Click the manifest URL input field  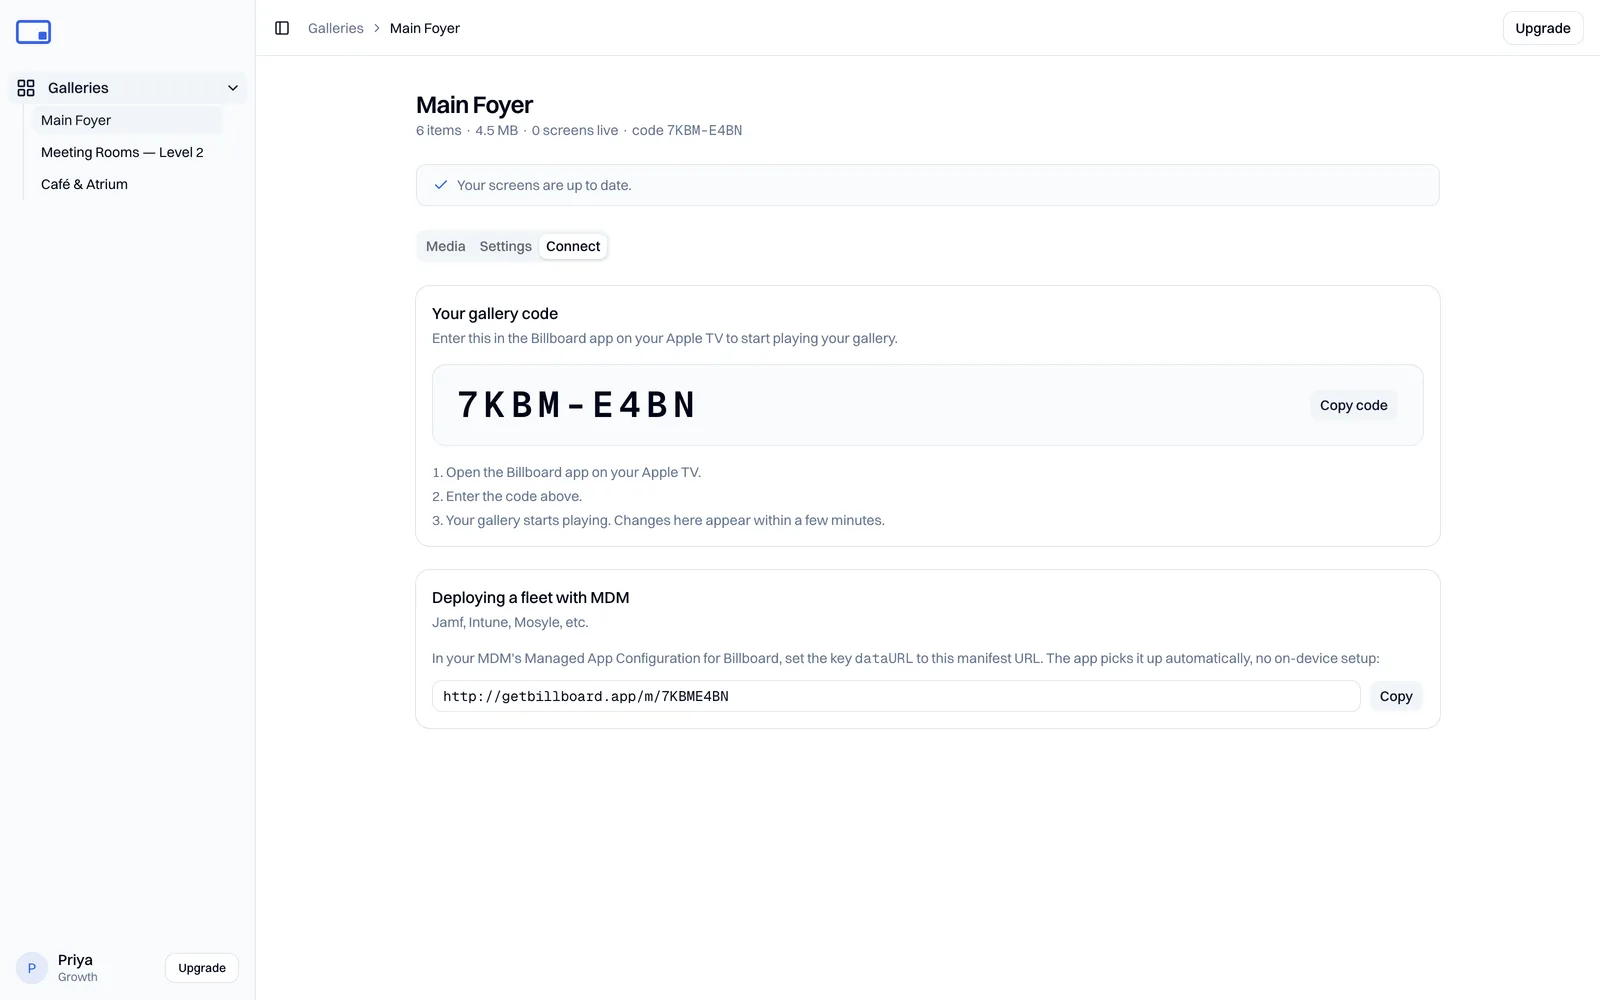896,696
